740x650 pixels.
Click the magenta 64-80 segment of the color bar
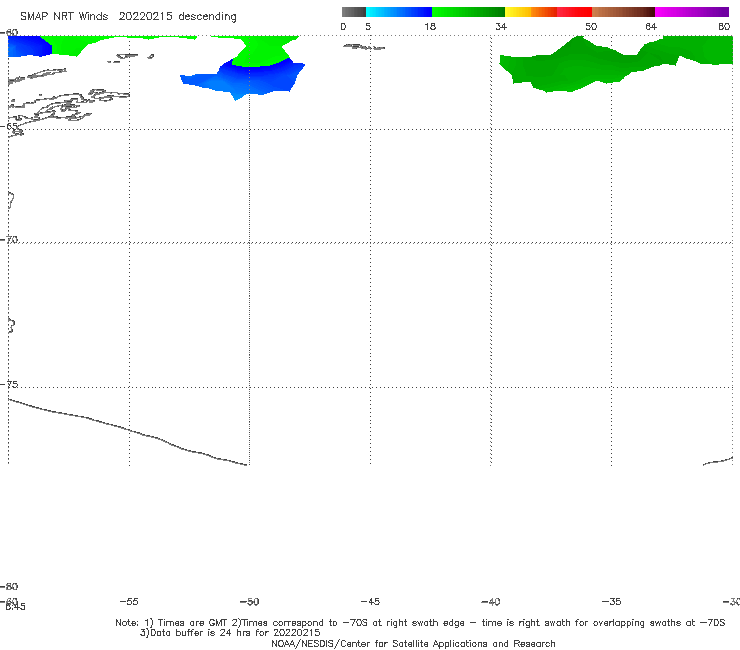click(692, 12)
